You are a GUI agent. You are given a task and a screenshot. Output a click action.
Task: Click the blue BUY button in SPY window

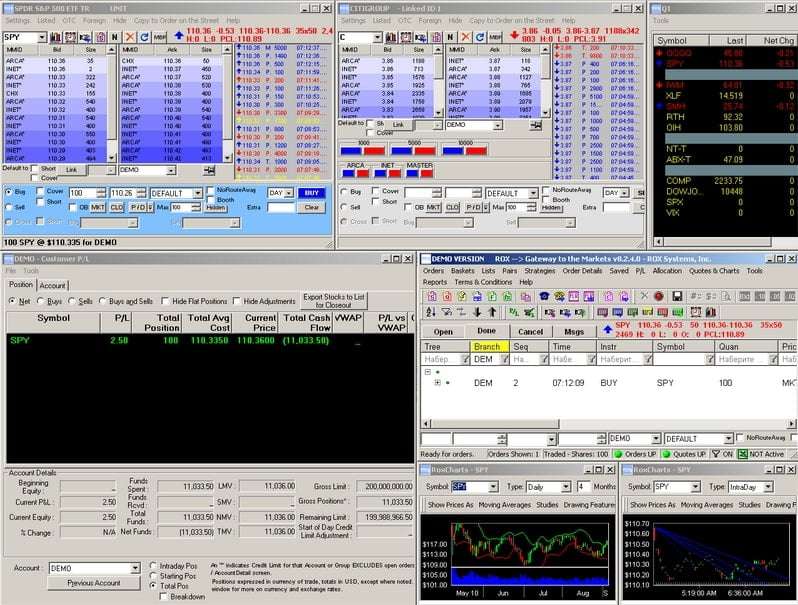pyautogui.click(x=311, y=193)
